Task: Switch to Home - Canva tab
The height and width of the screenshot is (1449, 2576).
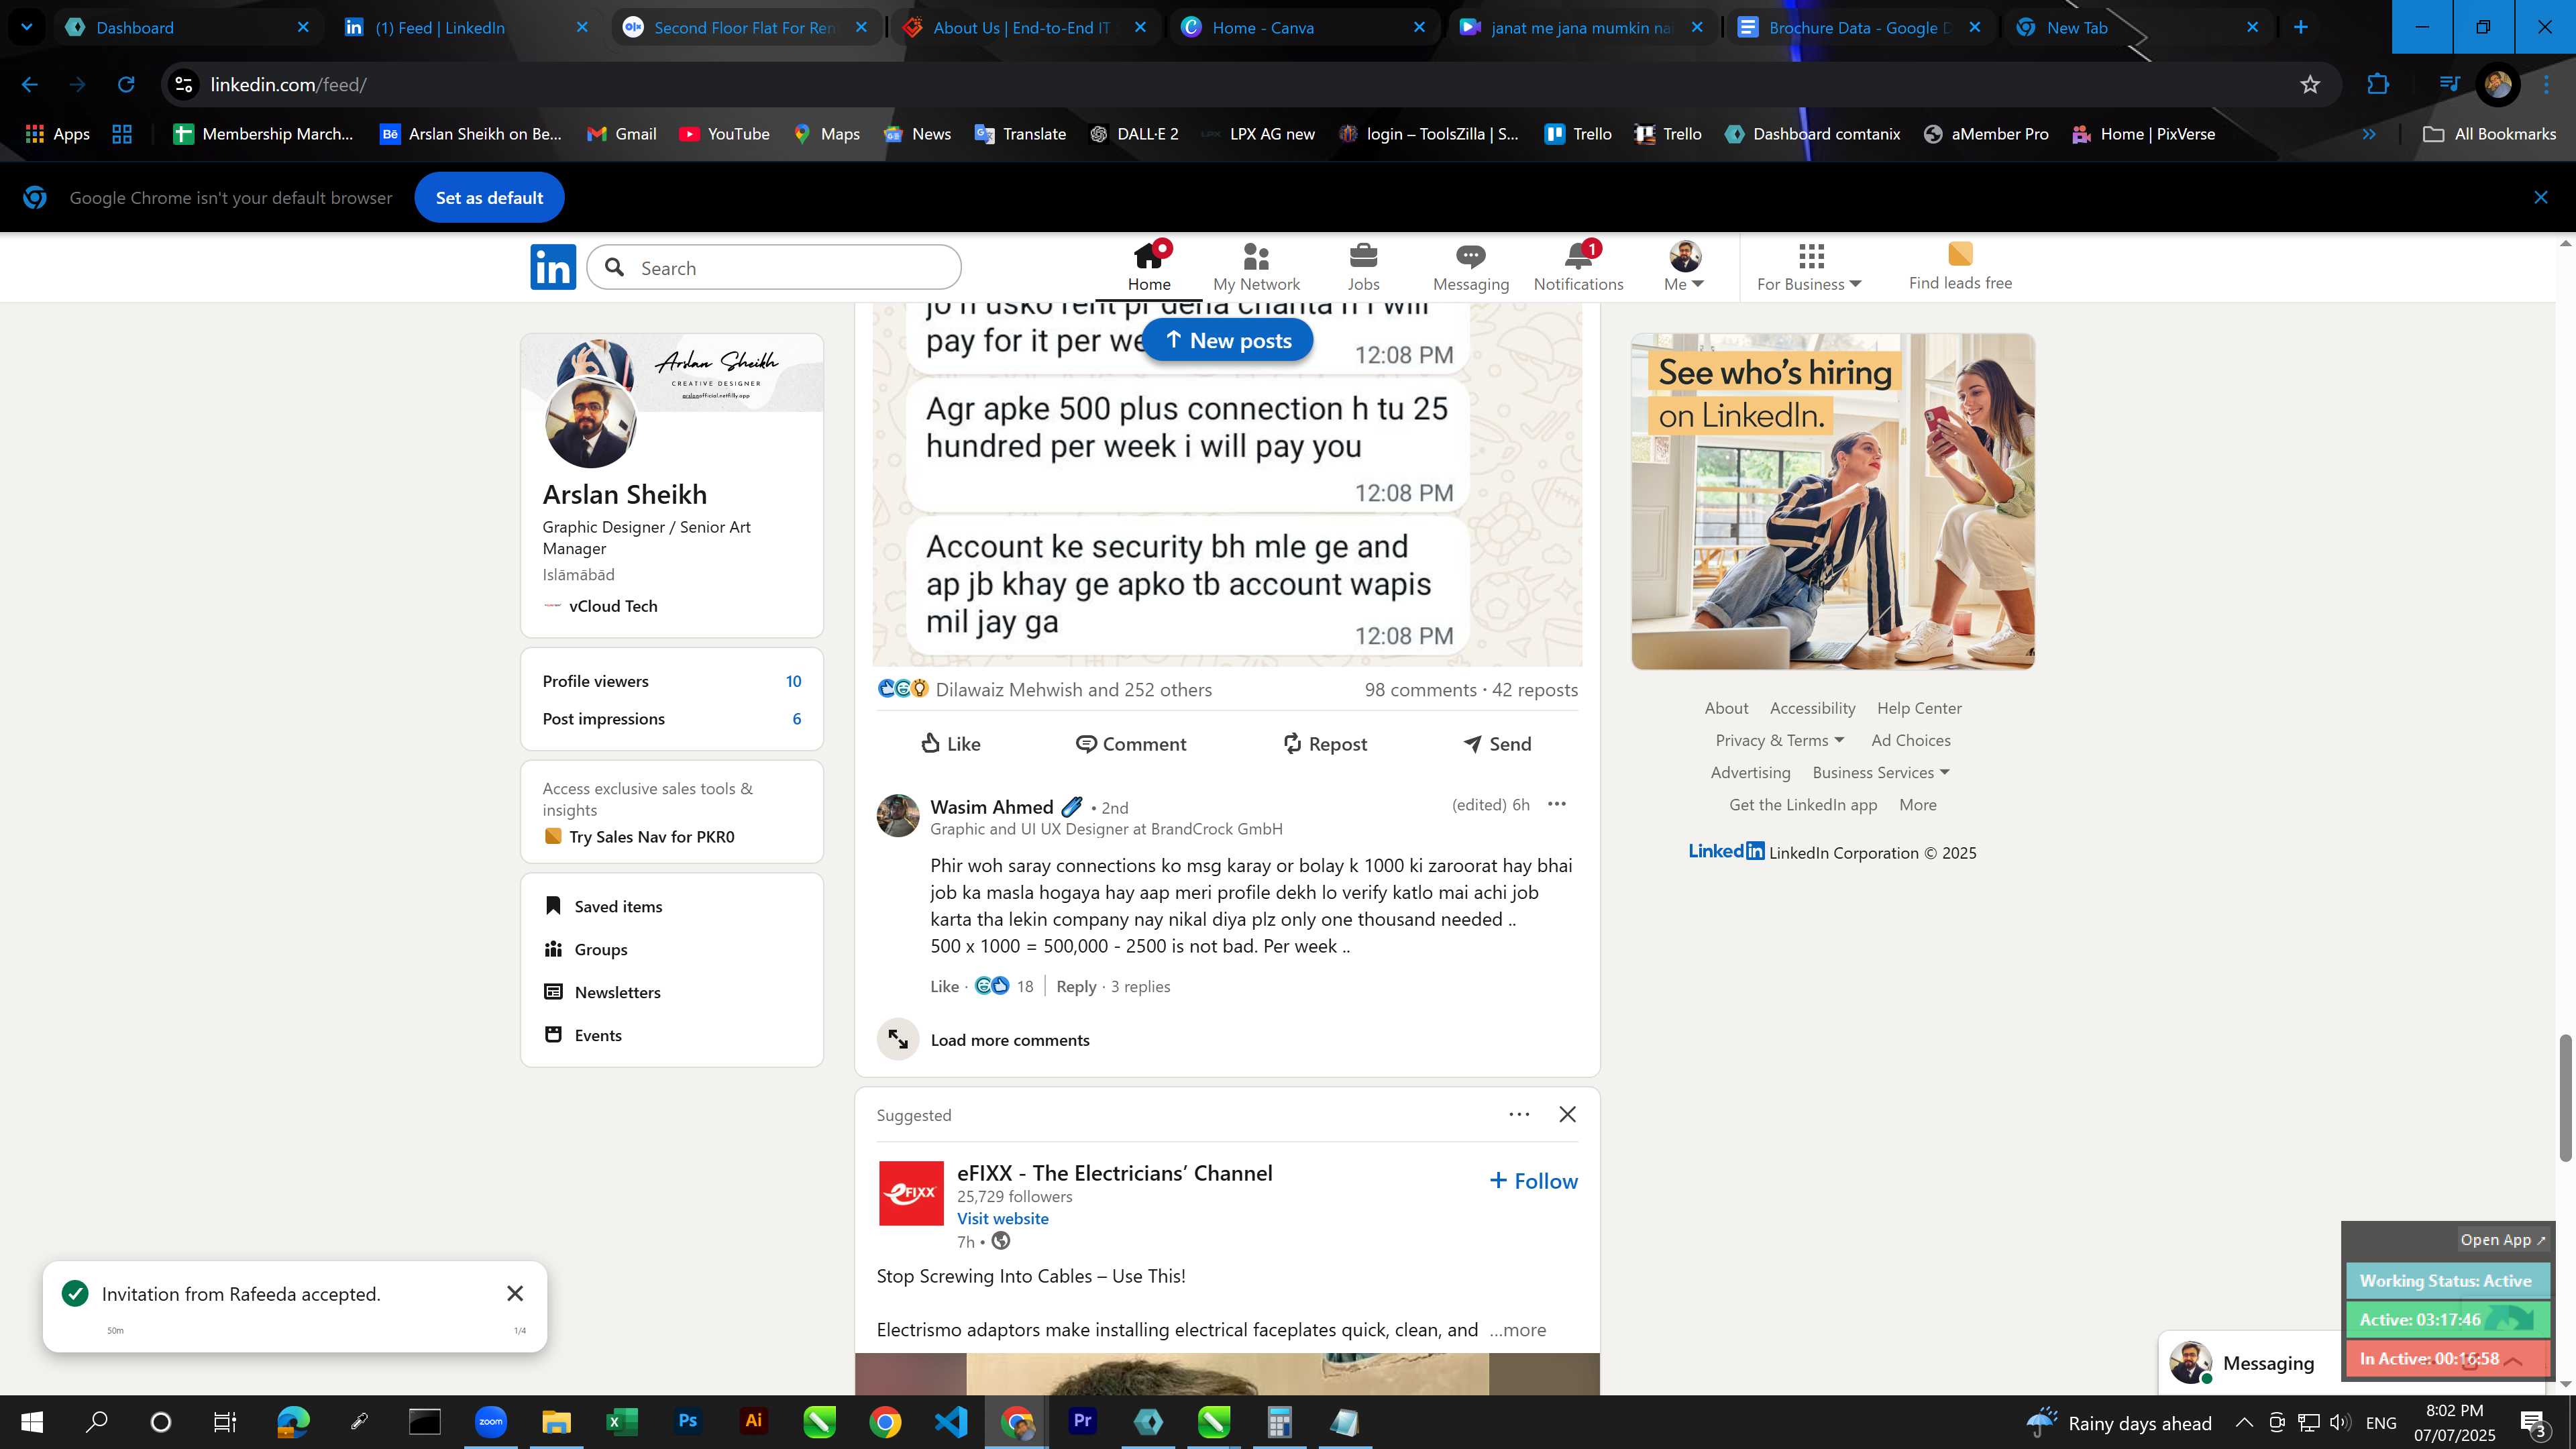Action: point(1304,28)
